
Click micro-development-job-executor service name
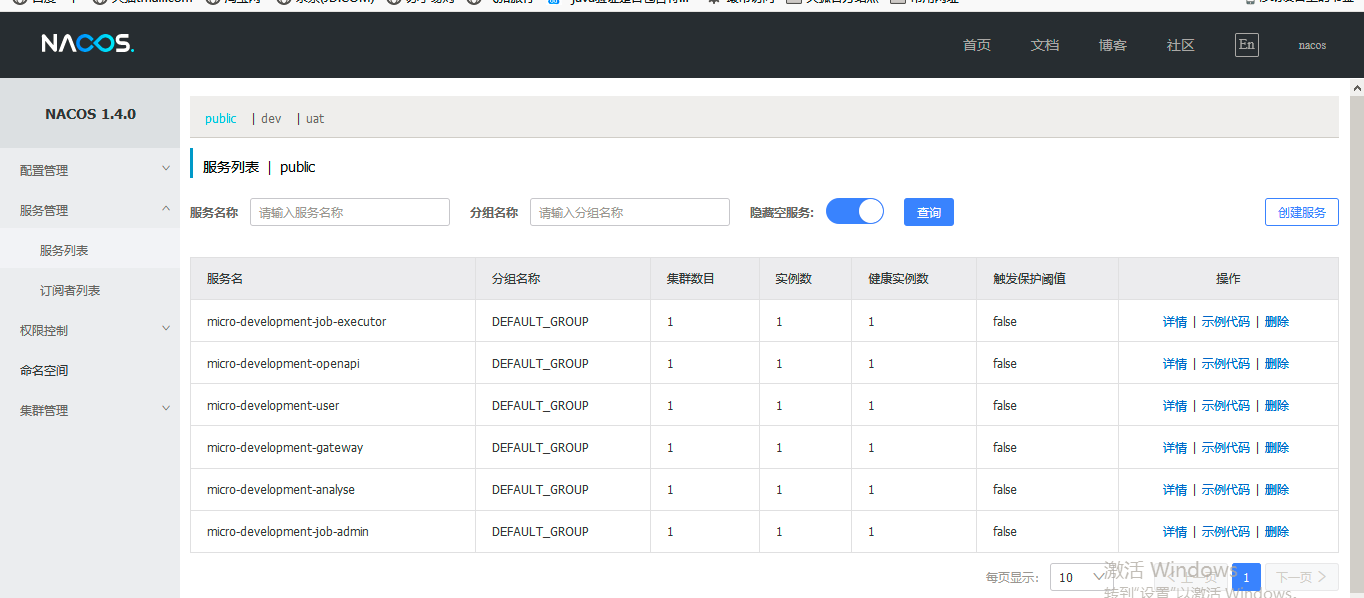(x=296, y=322)
